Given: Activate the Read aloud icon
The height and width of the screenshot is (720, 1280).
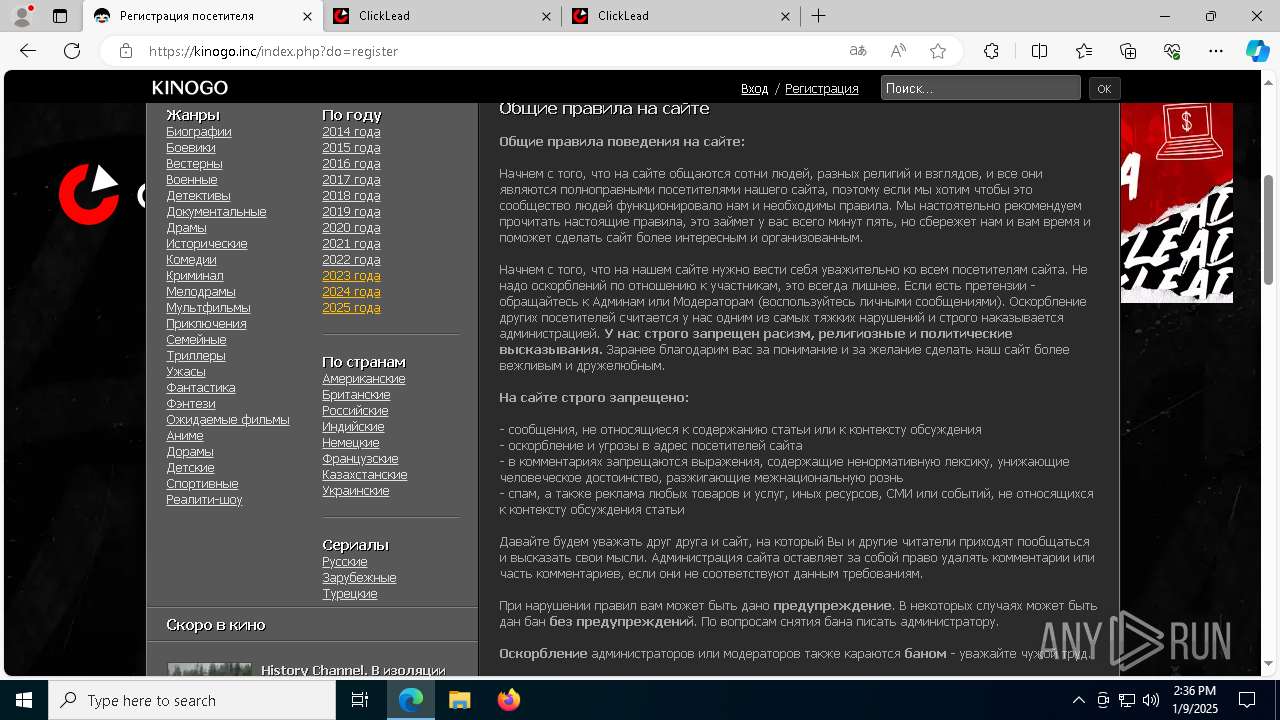Looking at the screenshot, I should [898, 51].
